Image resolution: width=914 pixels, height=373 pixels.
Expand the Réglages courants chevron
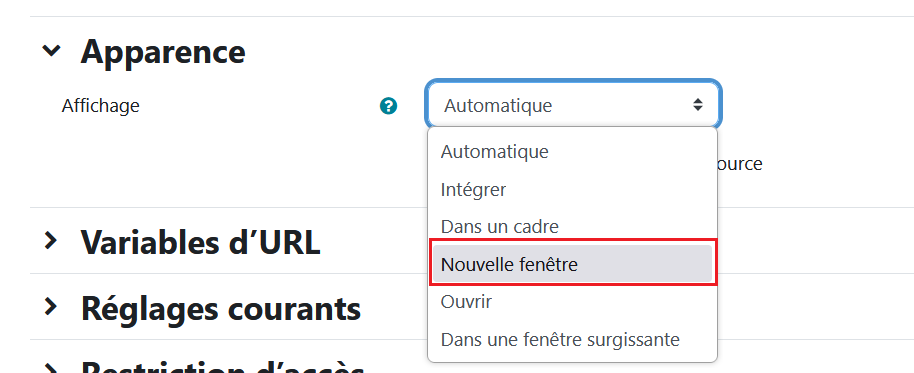[x=52, y=307]
